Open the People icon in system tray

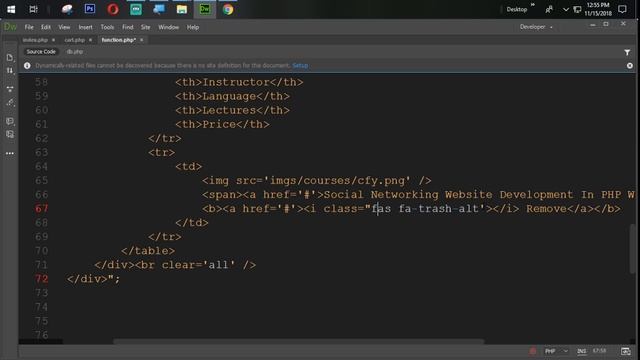tap(549, 9)
